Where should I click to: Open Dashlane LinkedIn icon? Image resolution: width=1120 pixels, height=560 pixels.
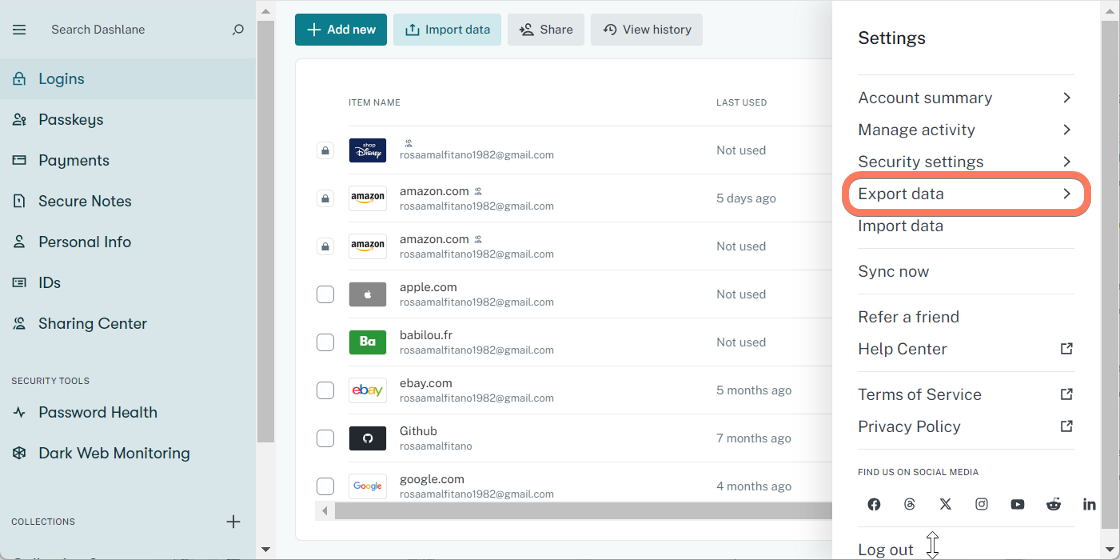click(1089, 504)
